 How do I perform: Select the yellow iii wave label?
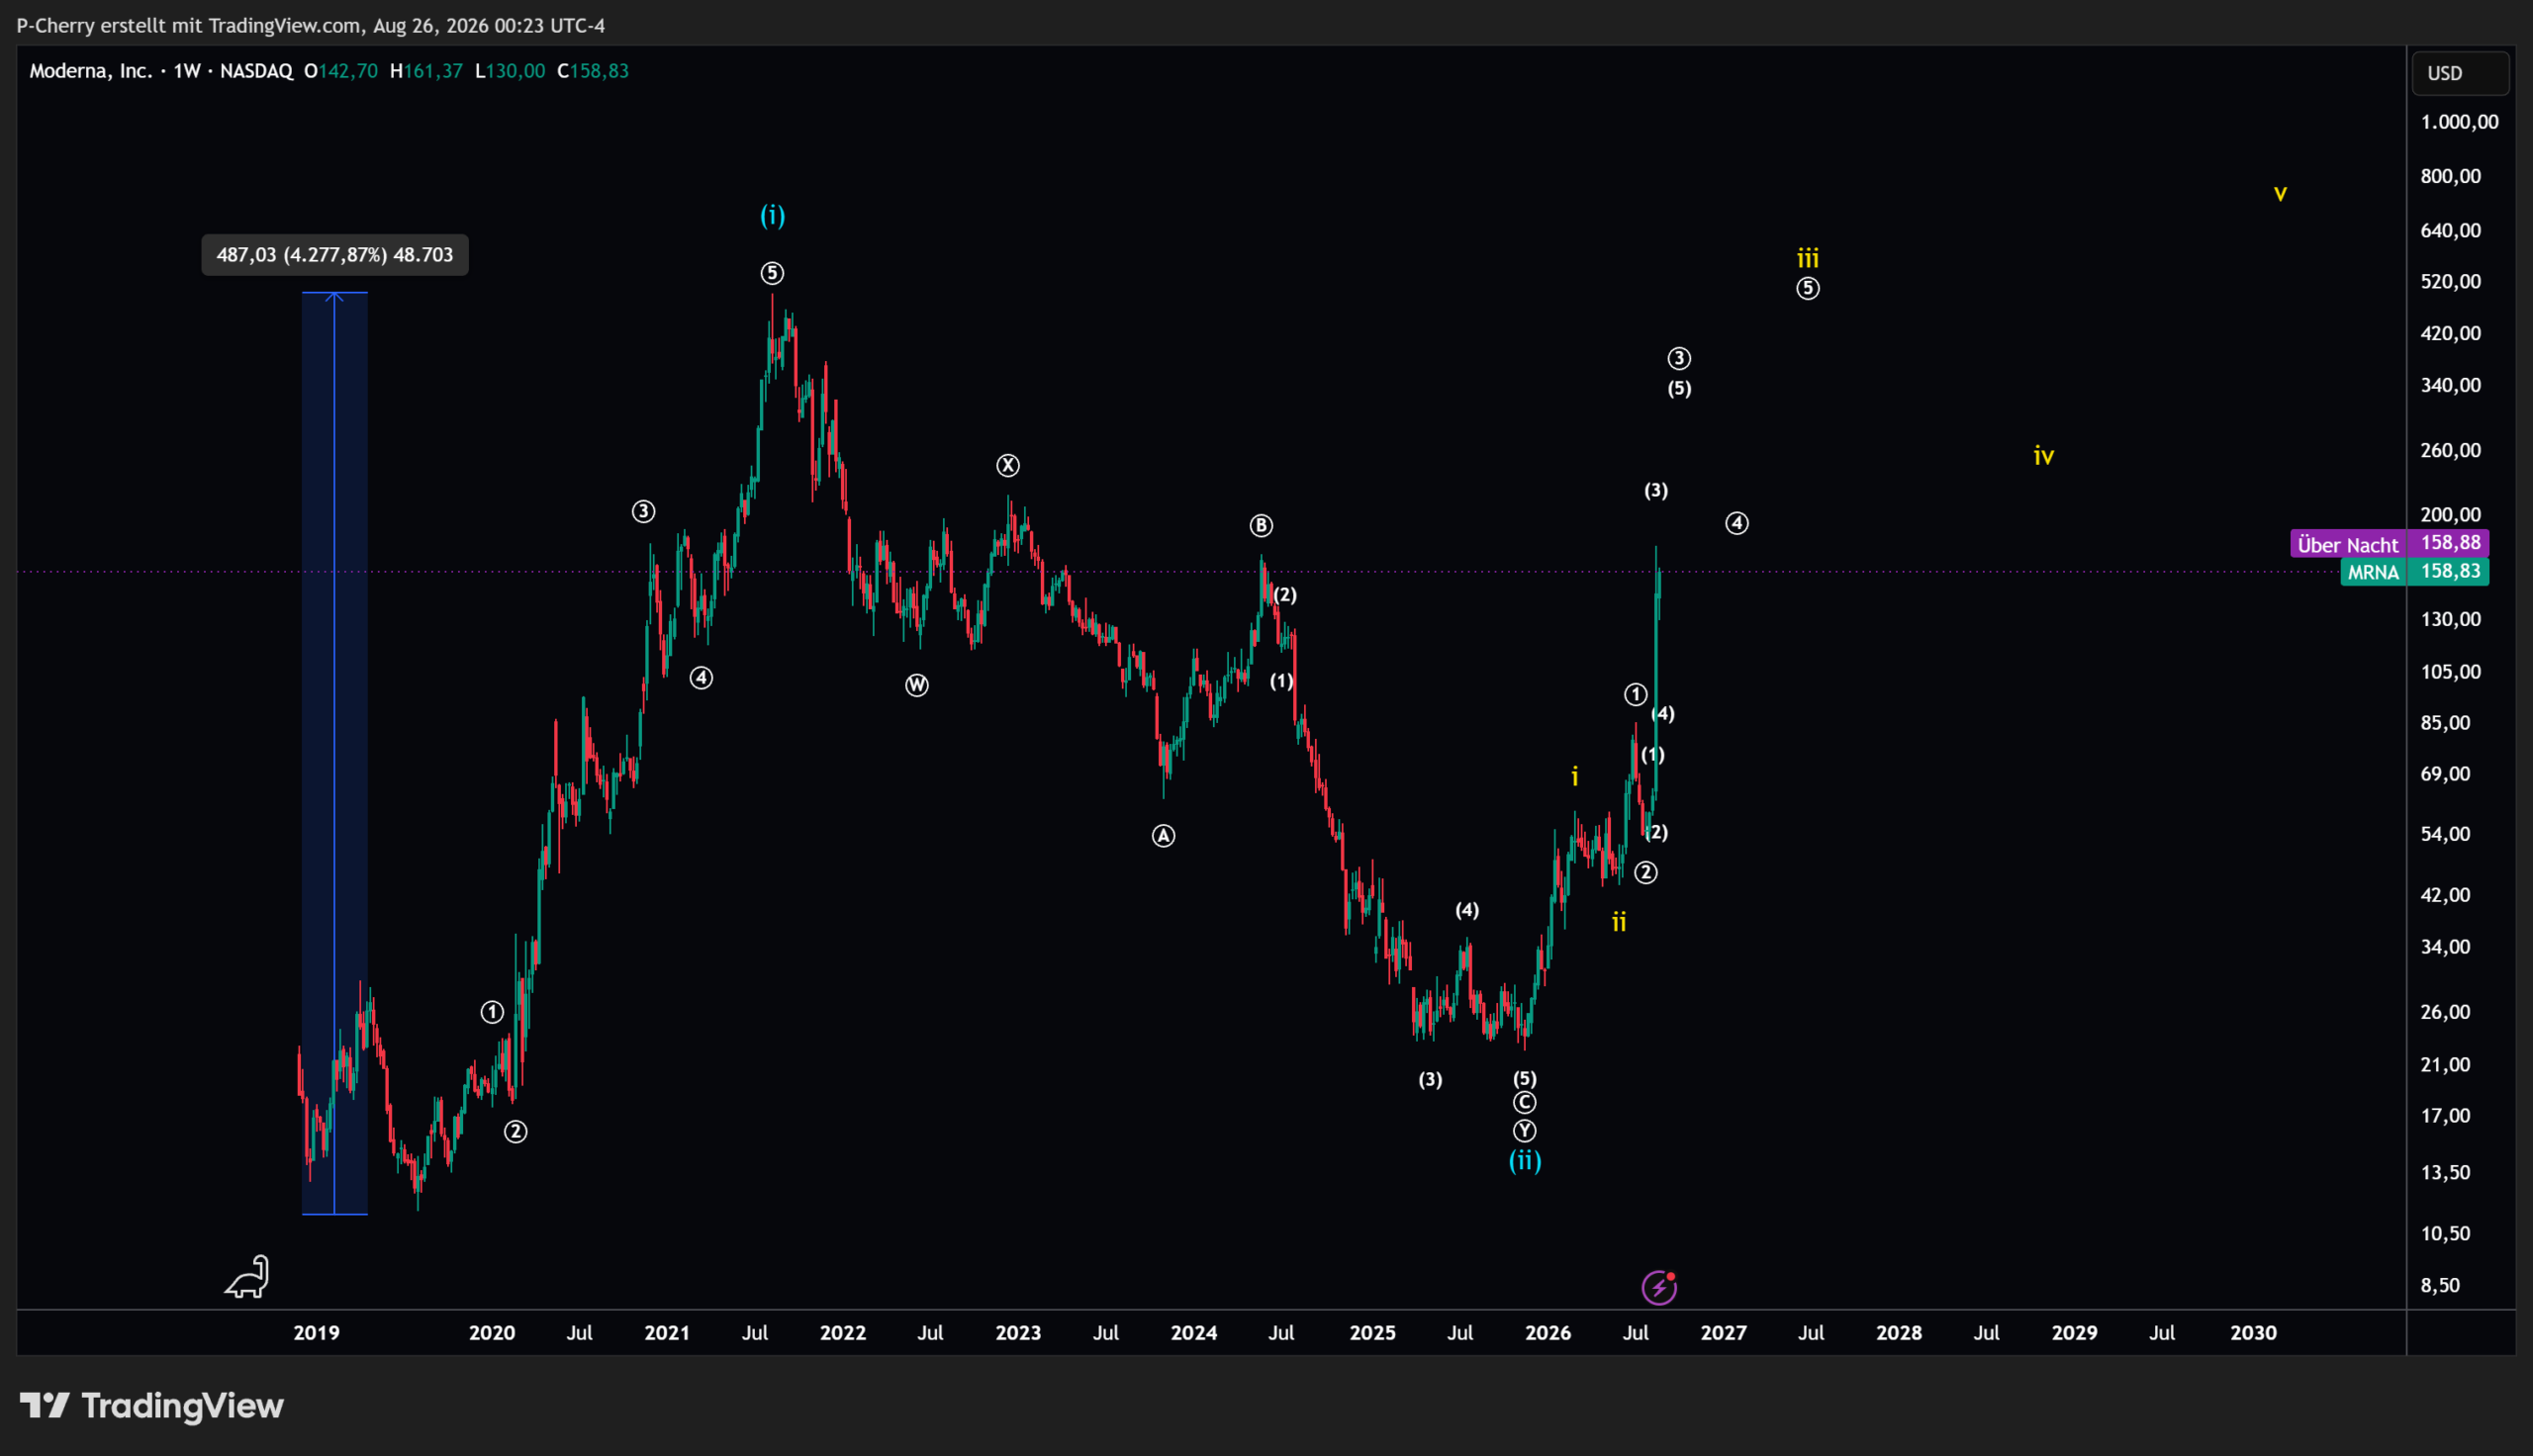[1808, 258]
